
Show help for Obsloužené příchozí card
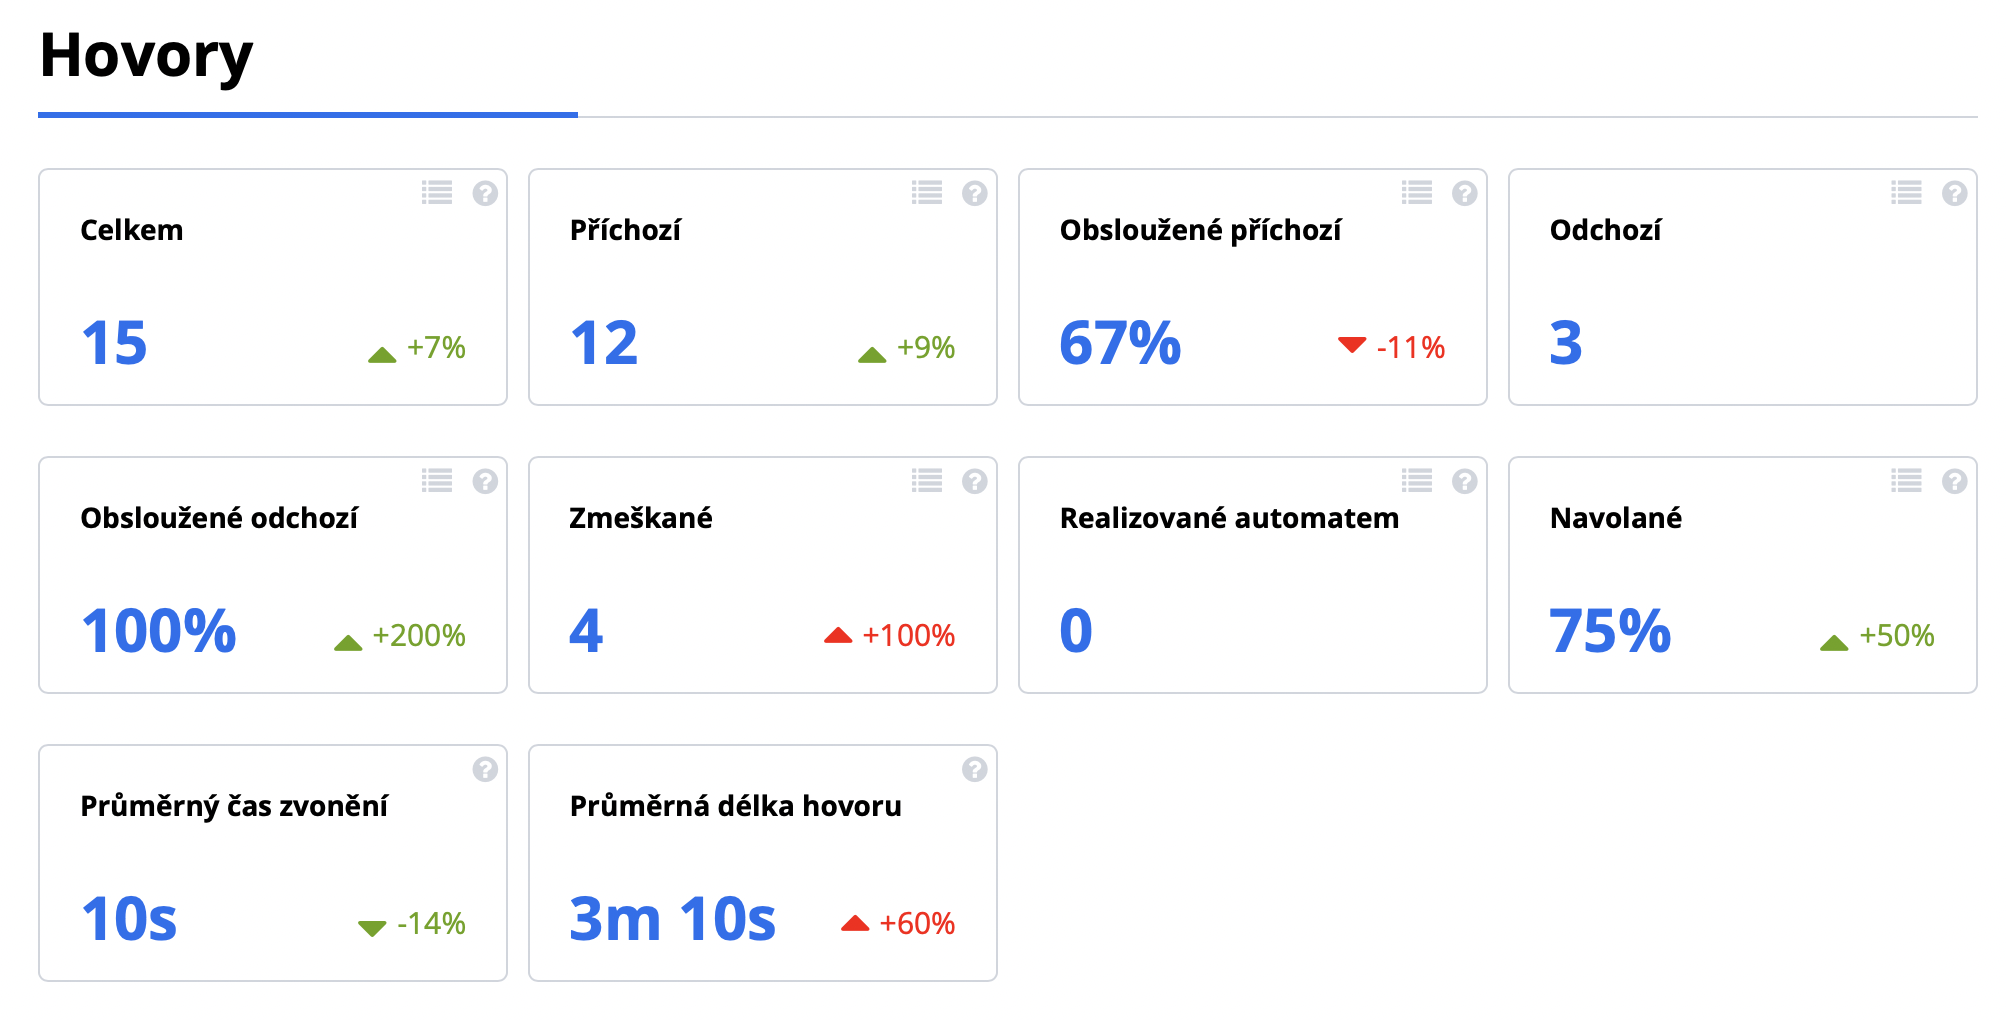(1465, 193)
